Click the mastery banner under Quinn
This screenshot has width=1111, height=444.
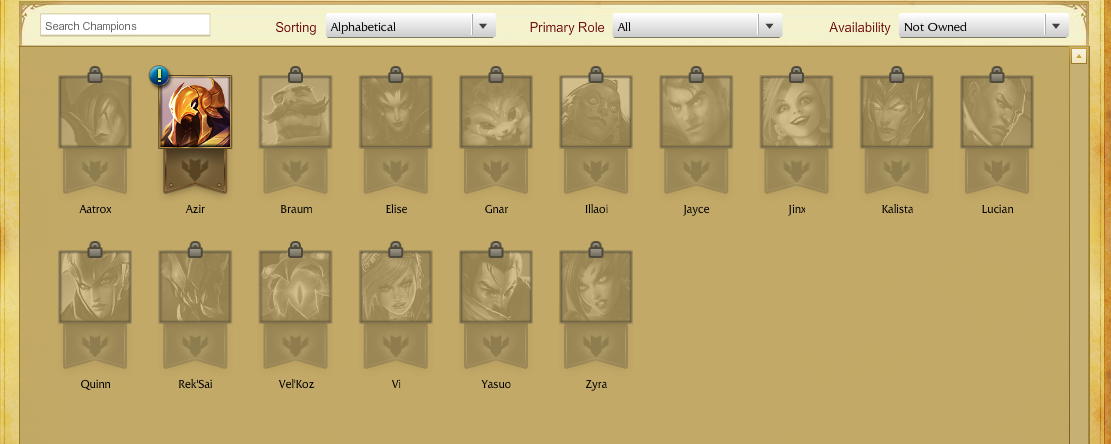pyautogui.click(x=95, y=346)
